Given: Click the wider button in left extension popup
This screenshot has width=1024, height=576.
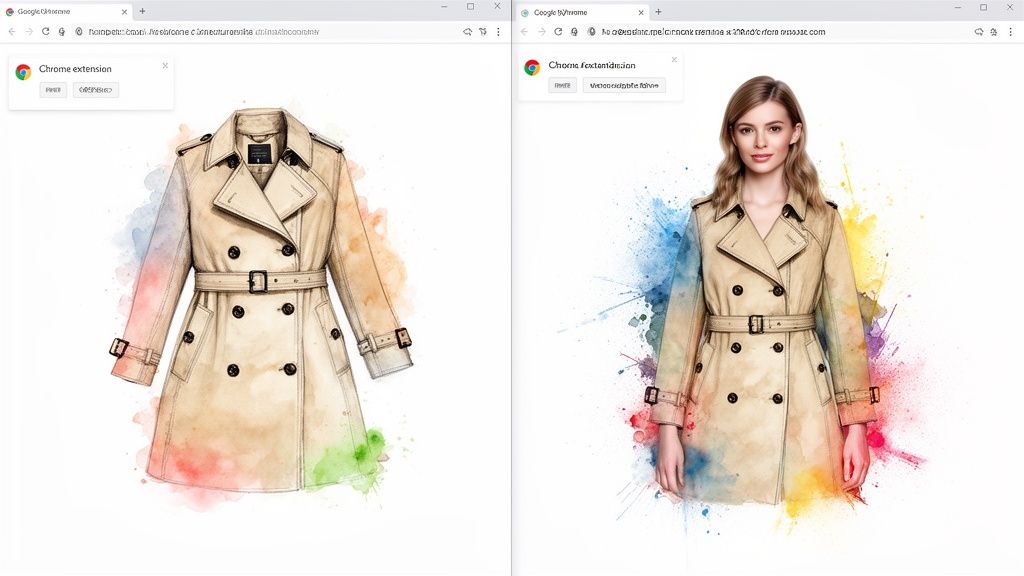Looking at the screenshot, I should (x=96, y=90).
